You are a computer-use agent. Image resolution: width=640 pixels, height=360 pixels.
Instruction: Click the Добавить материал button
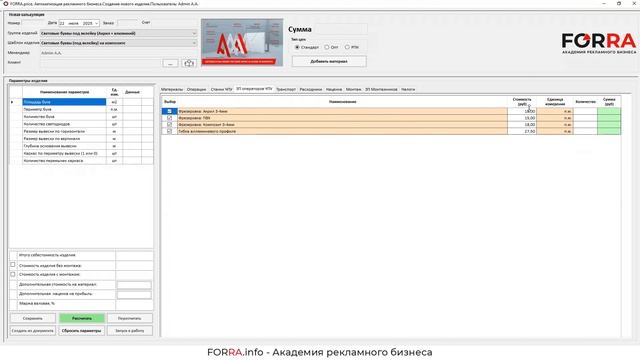(x=329, y=62)
